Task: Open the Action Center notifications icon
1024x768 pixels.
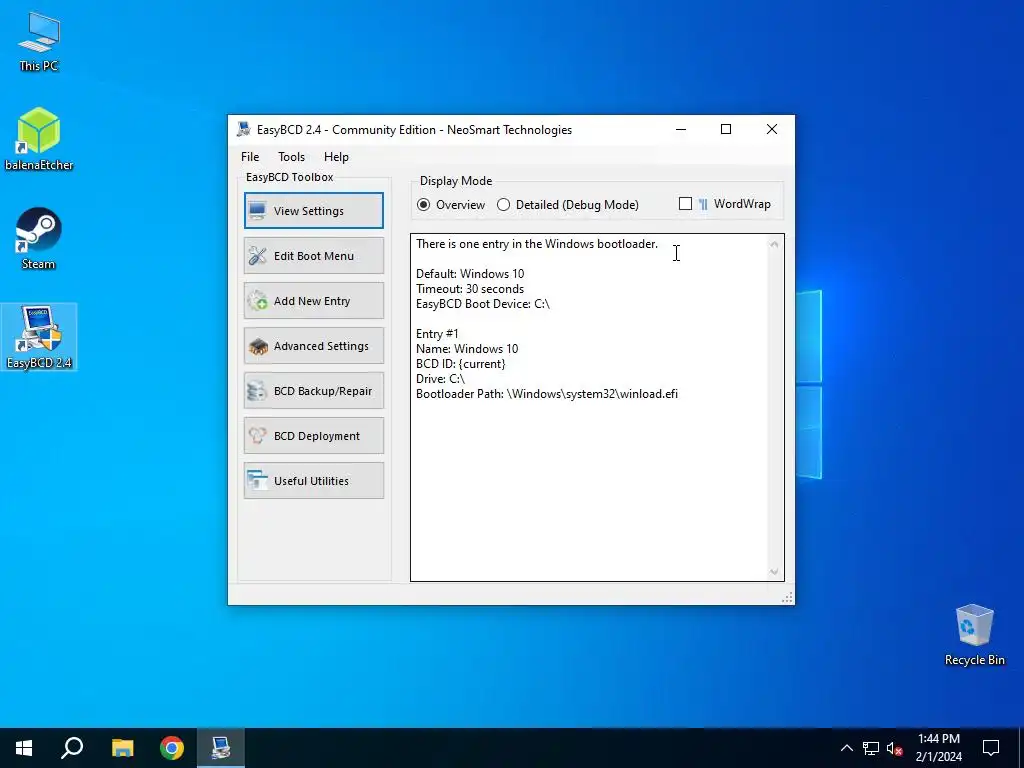Action: pyautogui.click(x=991, y=748)
